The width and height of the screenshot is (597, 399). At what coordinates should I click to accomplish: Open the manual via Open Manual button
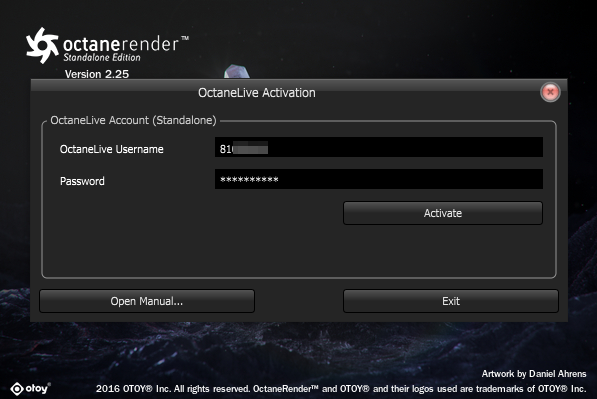(147, 301)
